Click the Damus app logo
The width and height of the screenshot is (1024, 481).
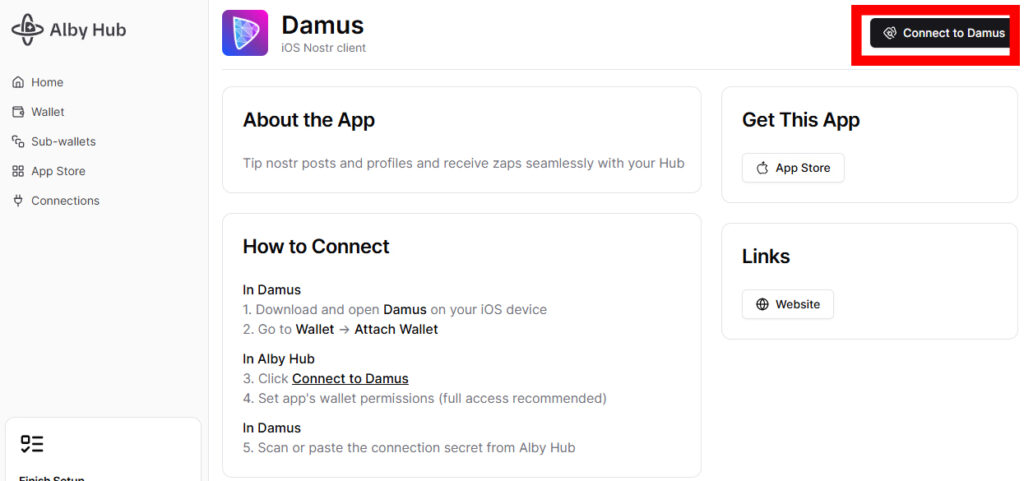[x=245, y=33]
